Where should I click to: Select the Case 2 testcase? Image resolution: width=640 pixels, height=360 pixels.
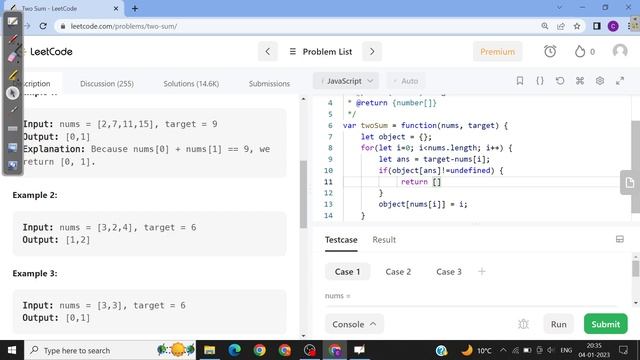coord(398,271)
